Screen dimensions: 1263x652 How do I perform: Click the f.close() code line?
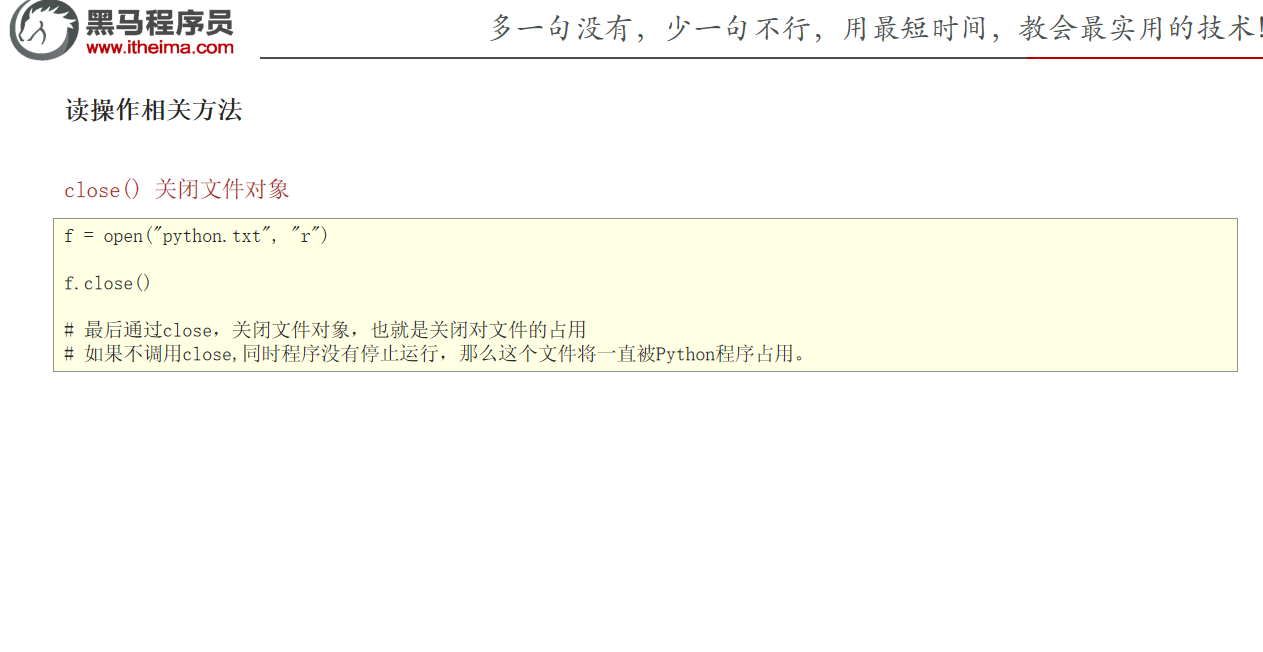point(107,283)
